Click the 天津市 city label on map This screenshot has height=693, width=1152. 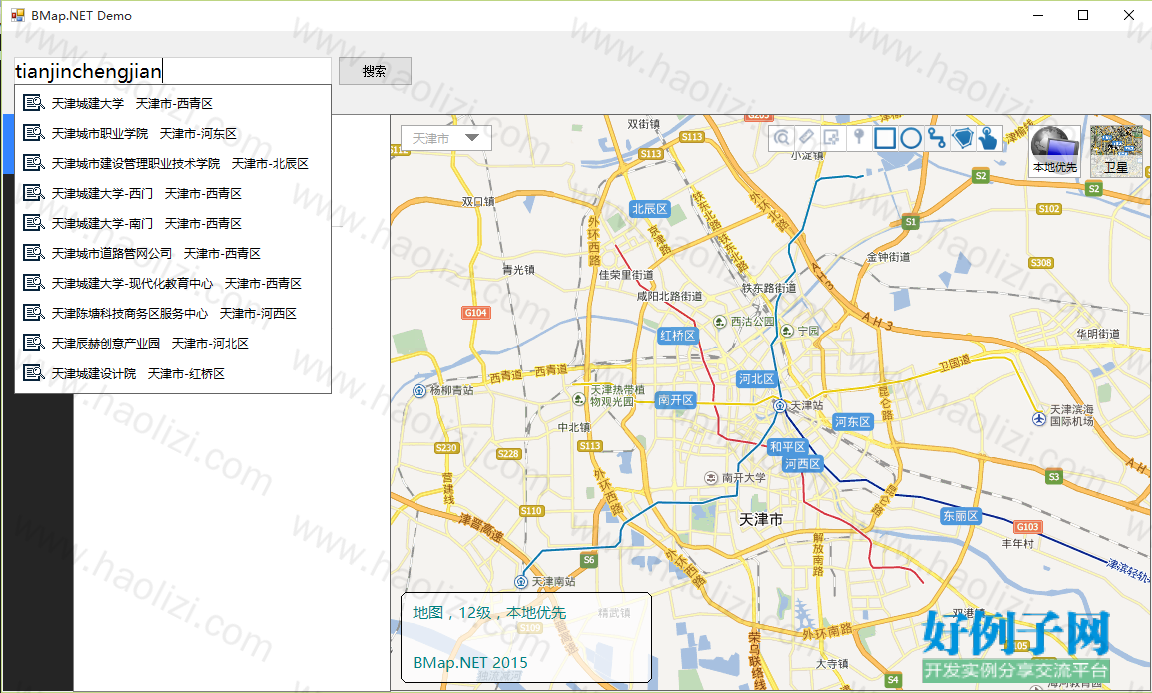point(760,520)
